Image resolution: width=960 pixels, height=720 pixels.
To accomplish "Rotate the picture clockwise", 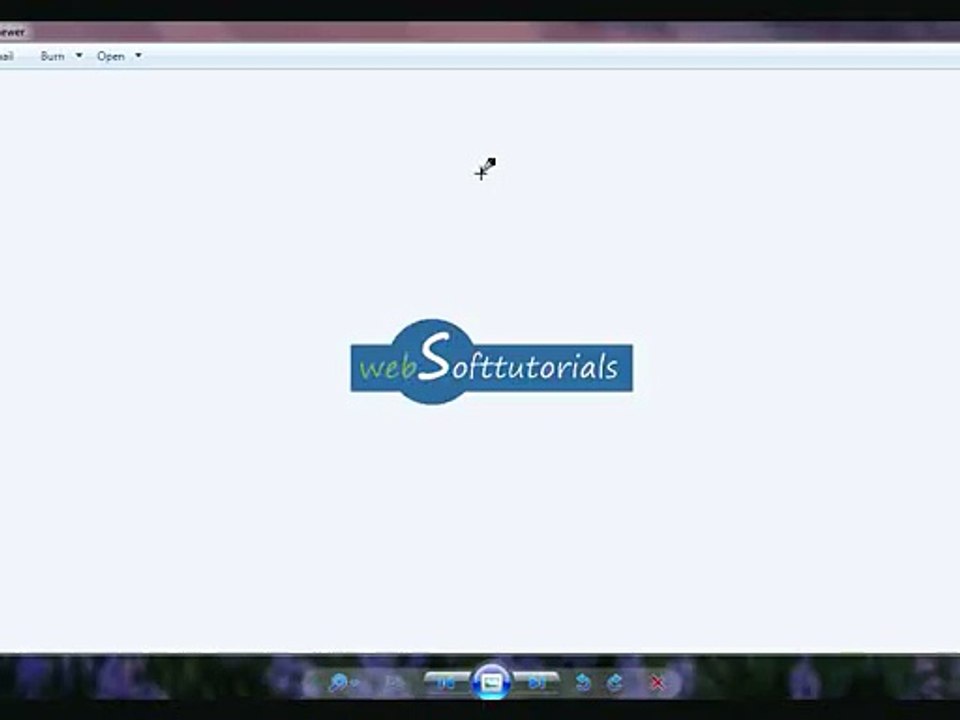I will coord(615,682).
